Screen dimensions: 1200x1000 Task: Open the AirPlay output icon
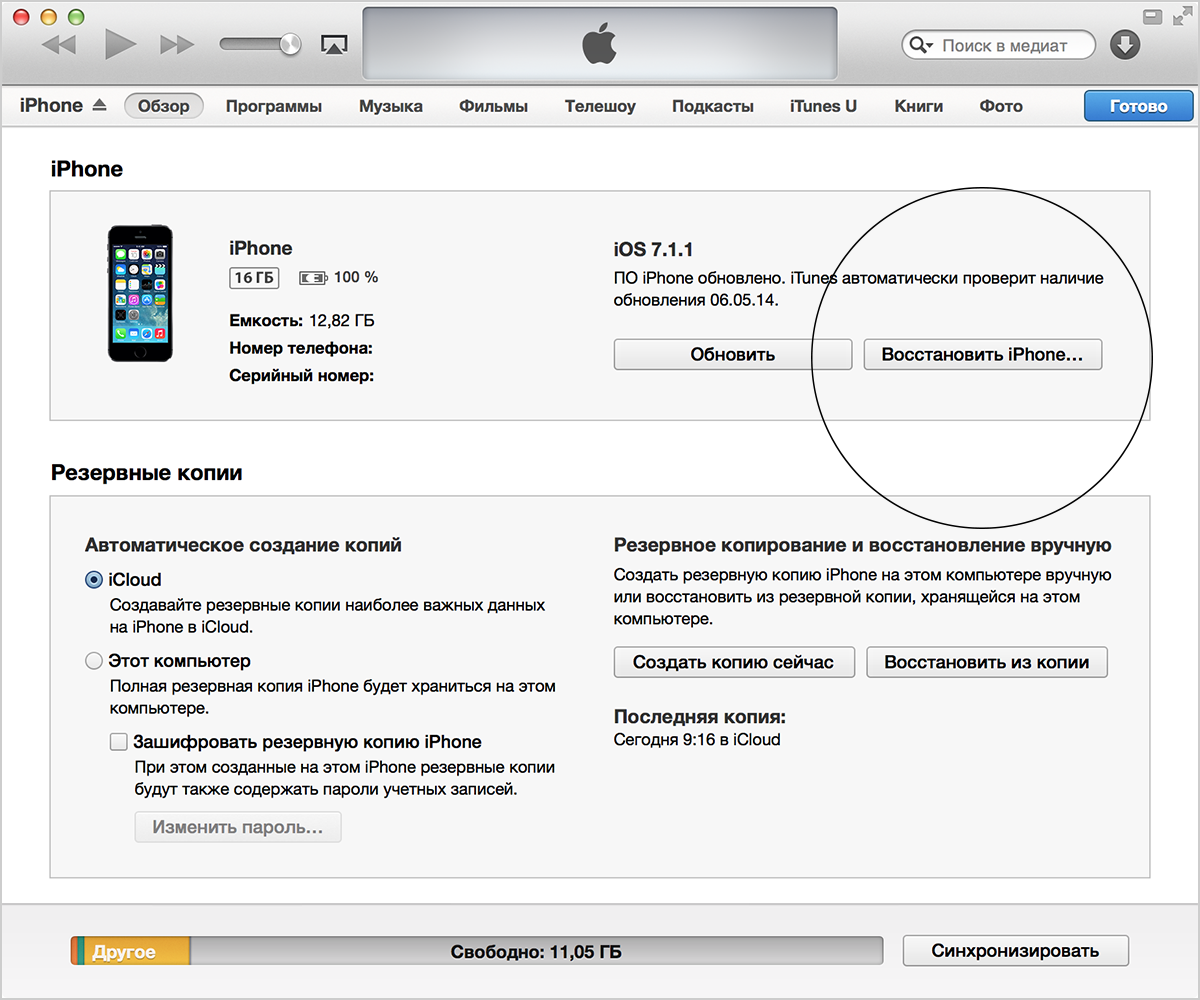click(x=333, y=45)
